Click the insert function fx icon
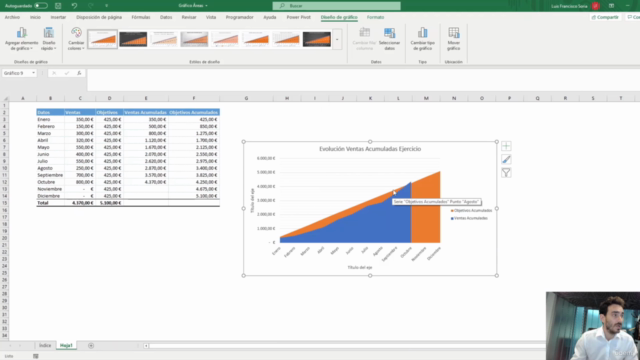The height and width of the screenshot is (360, 640). point(79,73)
